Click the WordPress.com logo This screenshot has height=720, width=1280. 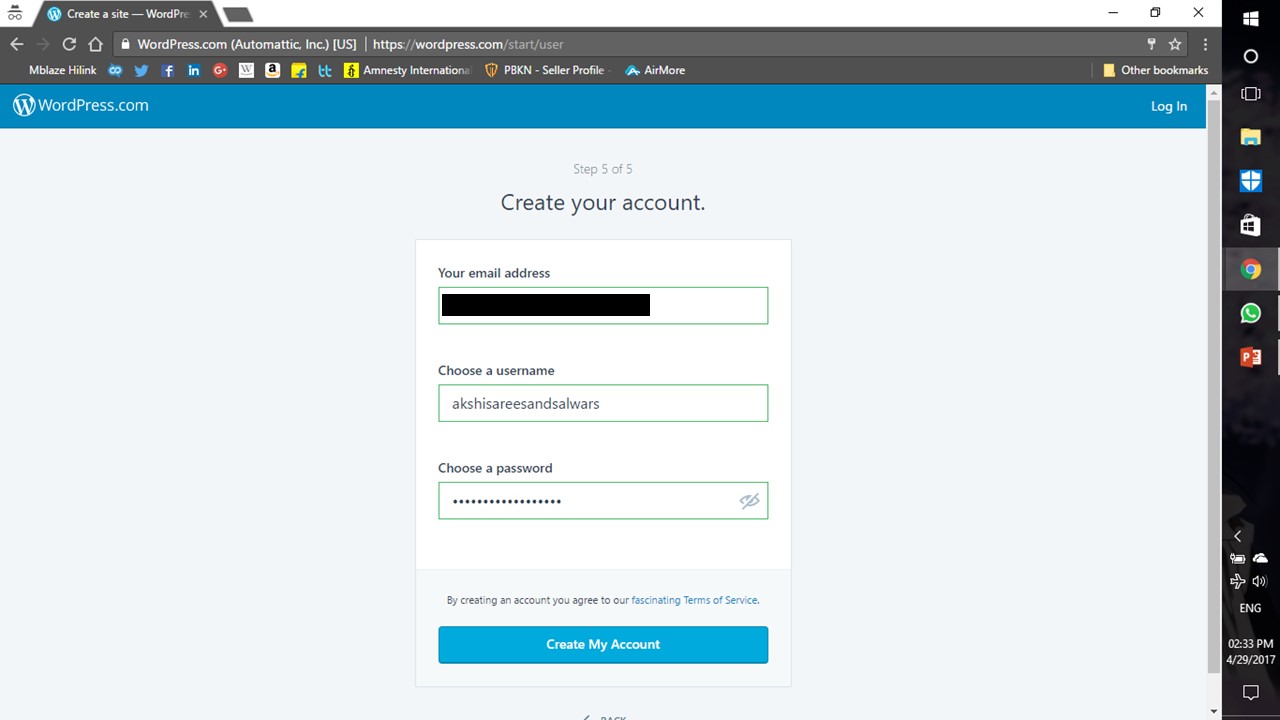pos(81,106)
